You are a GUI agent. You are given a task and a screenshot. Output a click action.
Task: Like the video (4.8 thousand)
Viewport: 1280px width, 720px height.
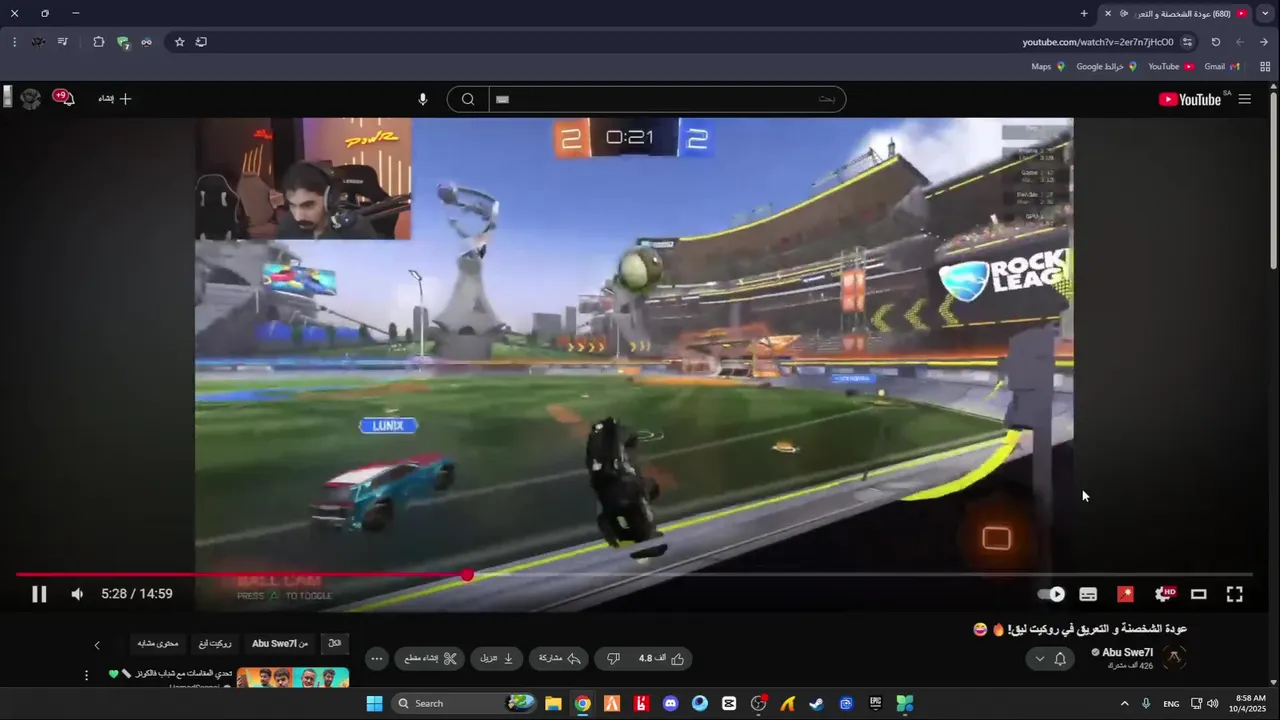point(661,658)
